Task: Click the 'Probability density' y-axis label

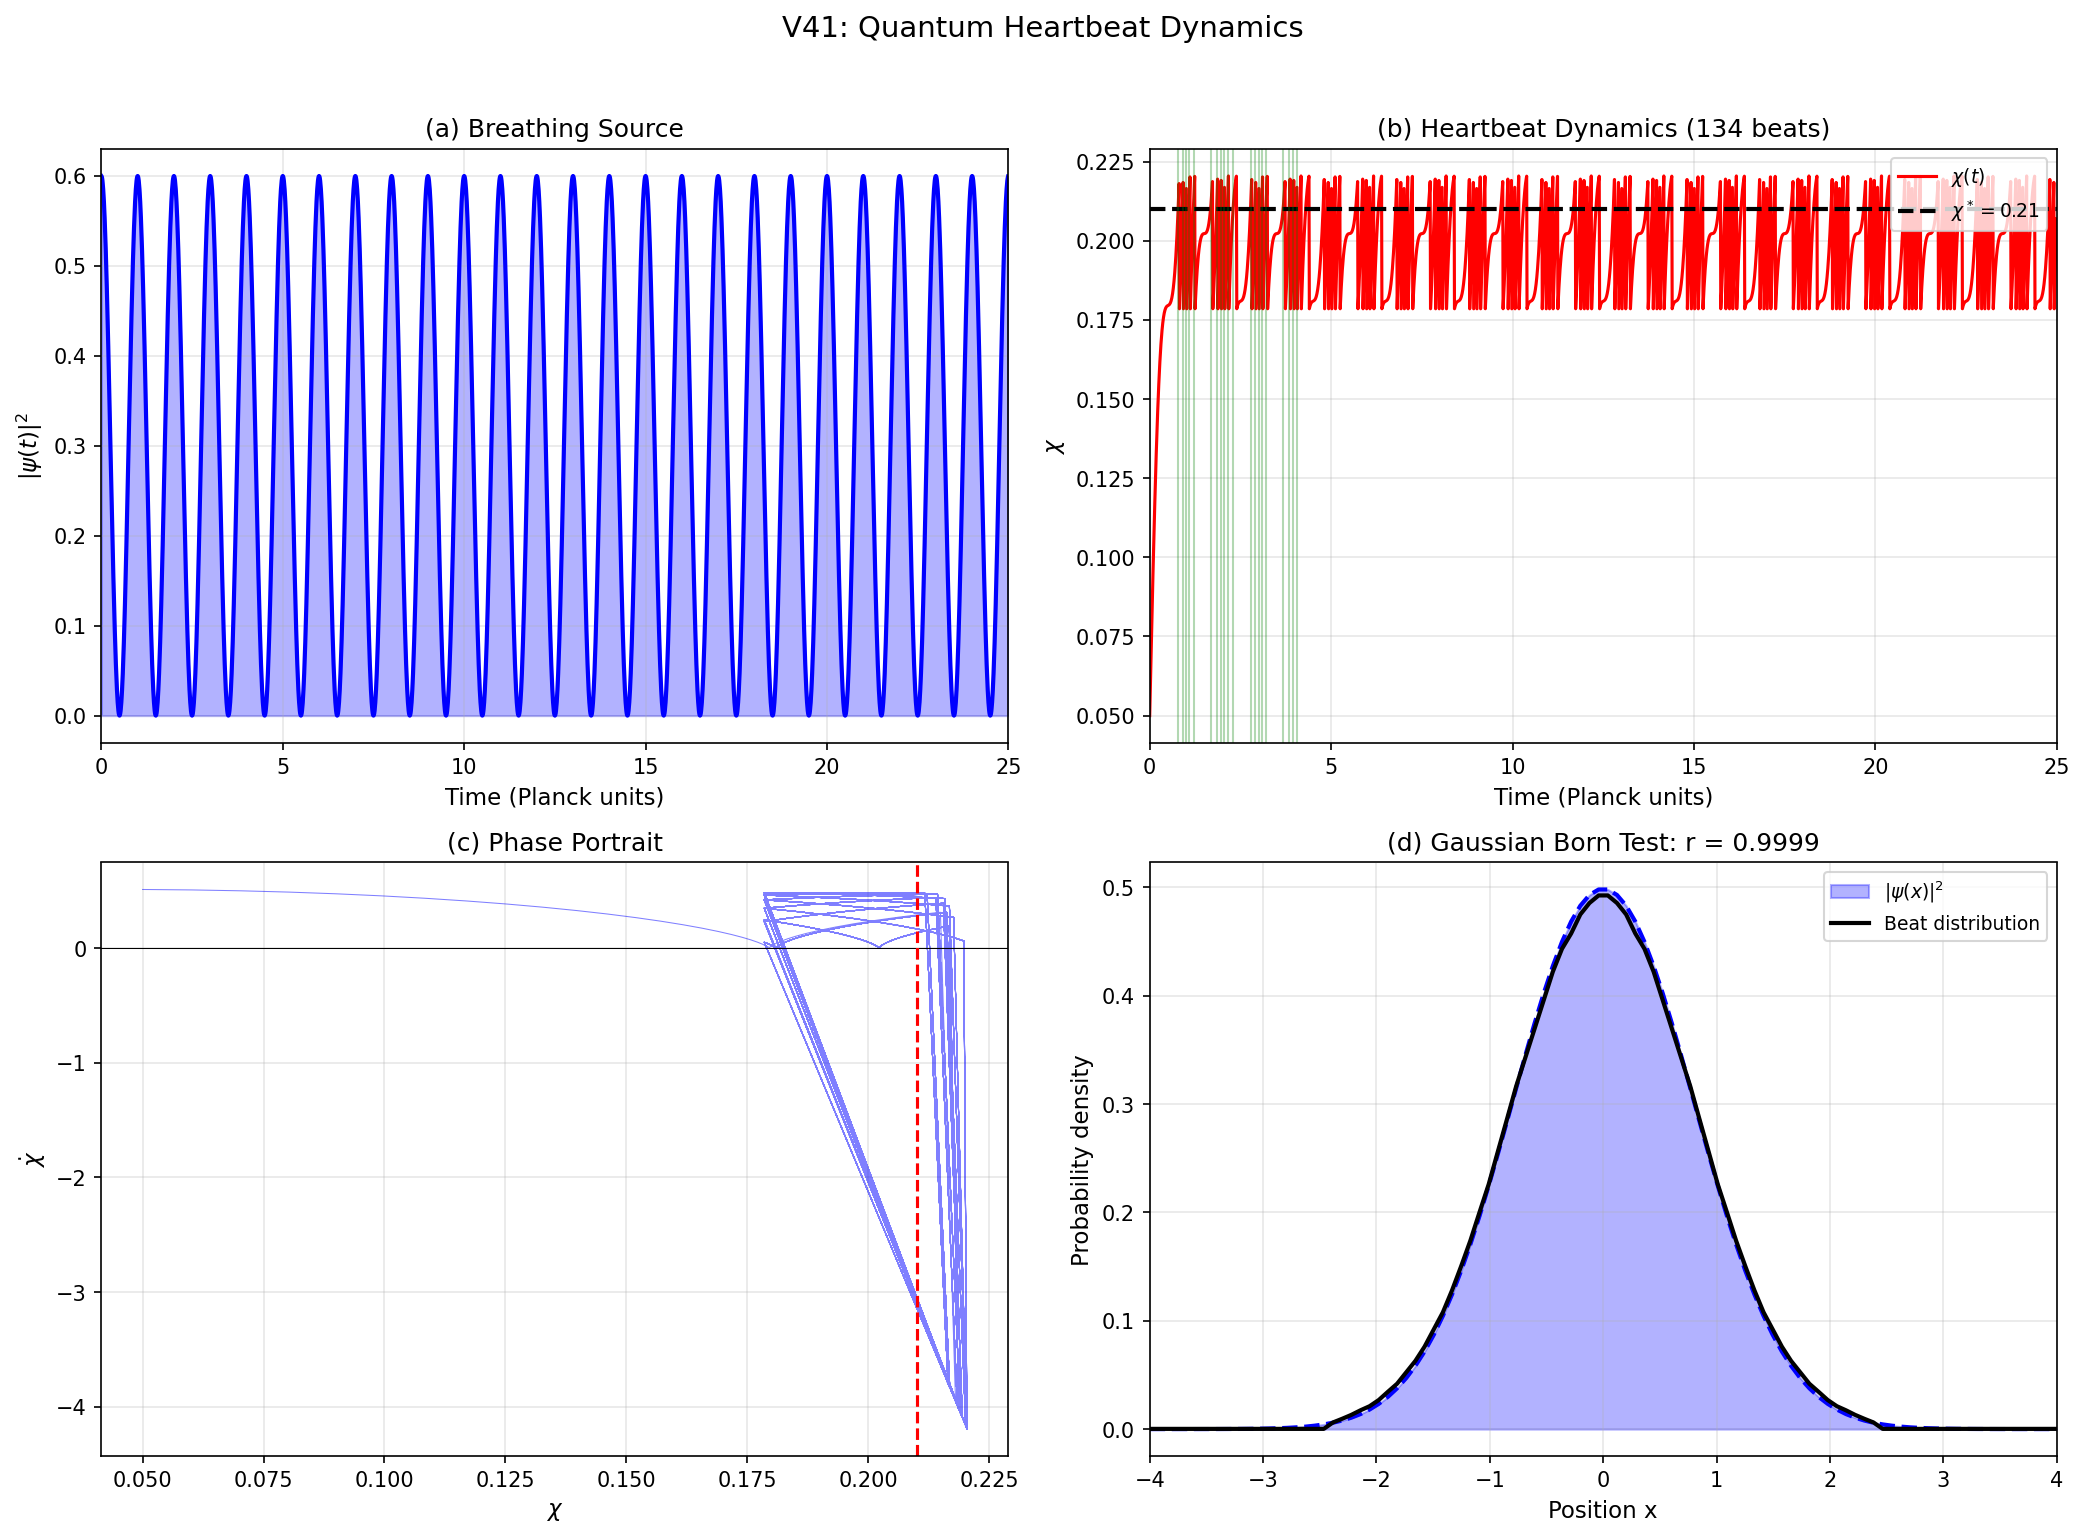Action: pos(1080,1160)
